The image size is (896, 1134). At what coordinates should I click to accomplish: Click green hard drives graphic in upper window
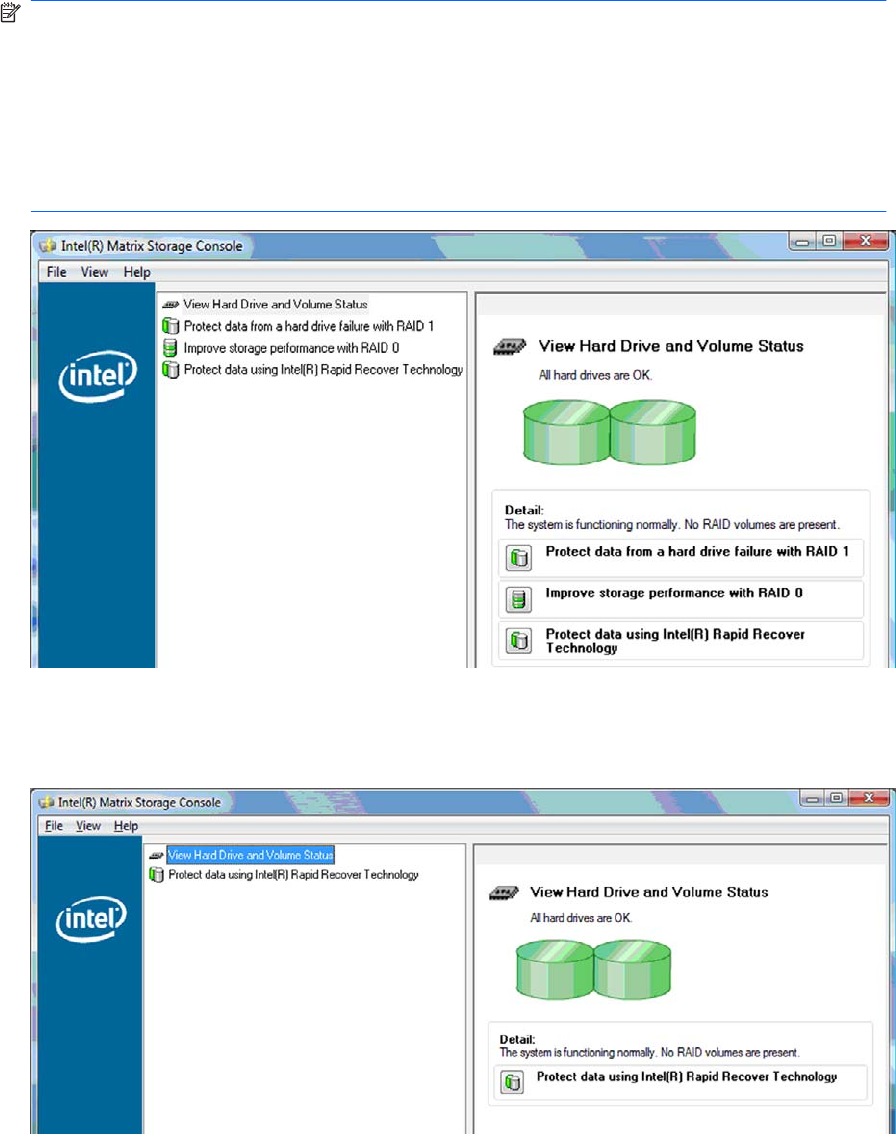(609, 432)
